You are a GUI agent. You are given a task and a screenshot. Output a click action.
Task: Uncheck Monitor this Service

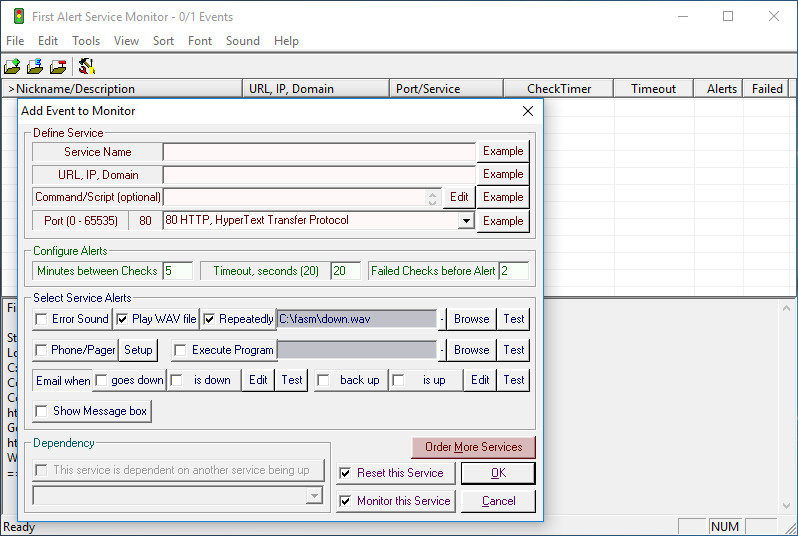pos(345,501)
